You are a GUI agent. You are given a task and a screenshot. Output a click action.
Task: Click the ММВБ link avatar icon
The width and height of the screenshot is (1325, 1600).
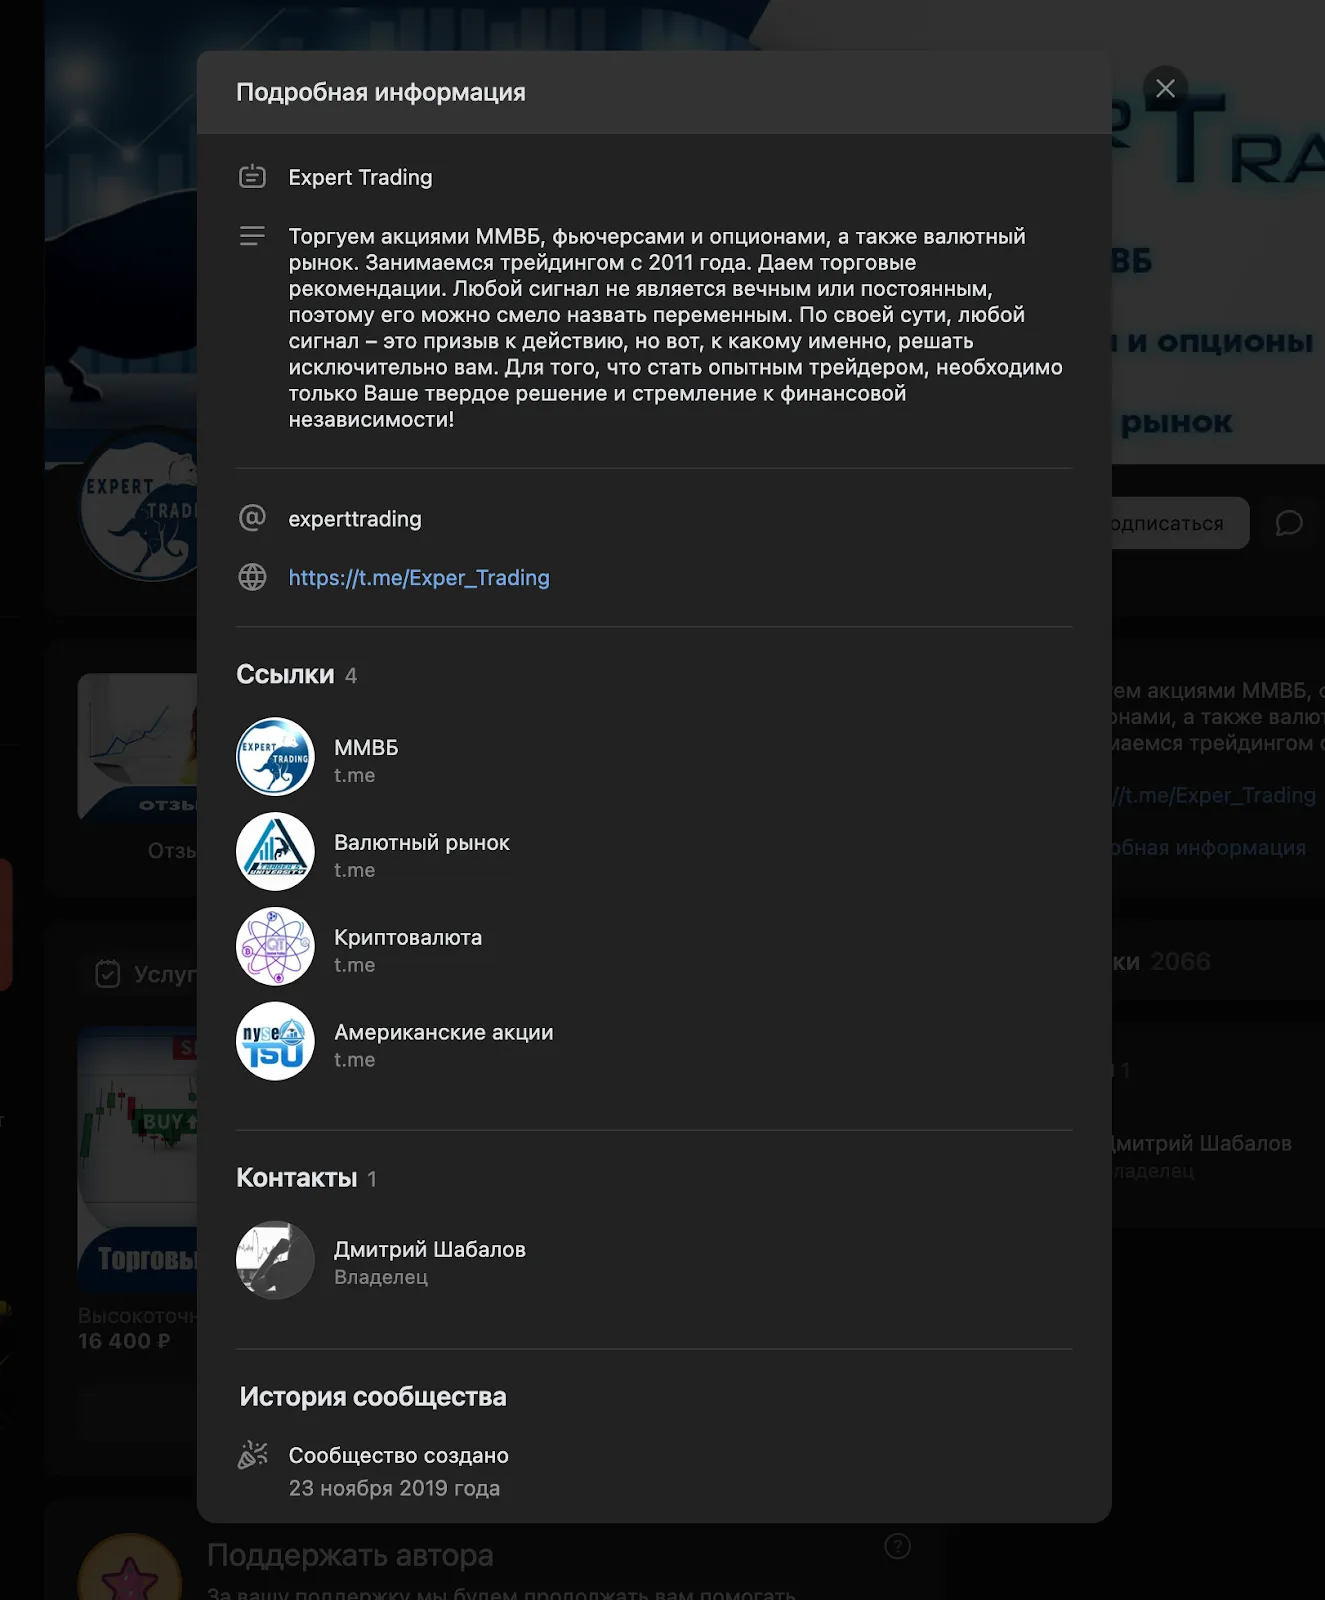pyautogui.click(x=275, y=757)
